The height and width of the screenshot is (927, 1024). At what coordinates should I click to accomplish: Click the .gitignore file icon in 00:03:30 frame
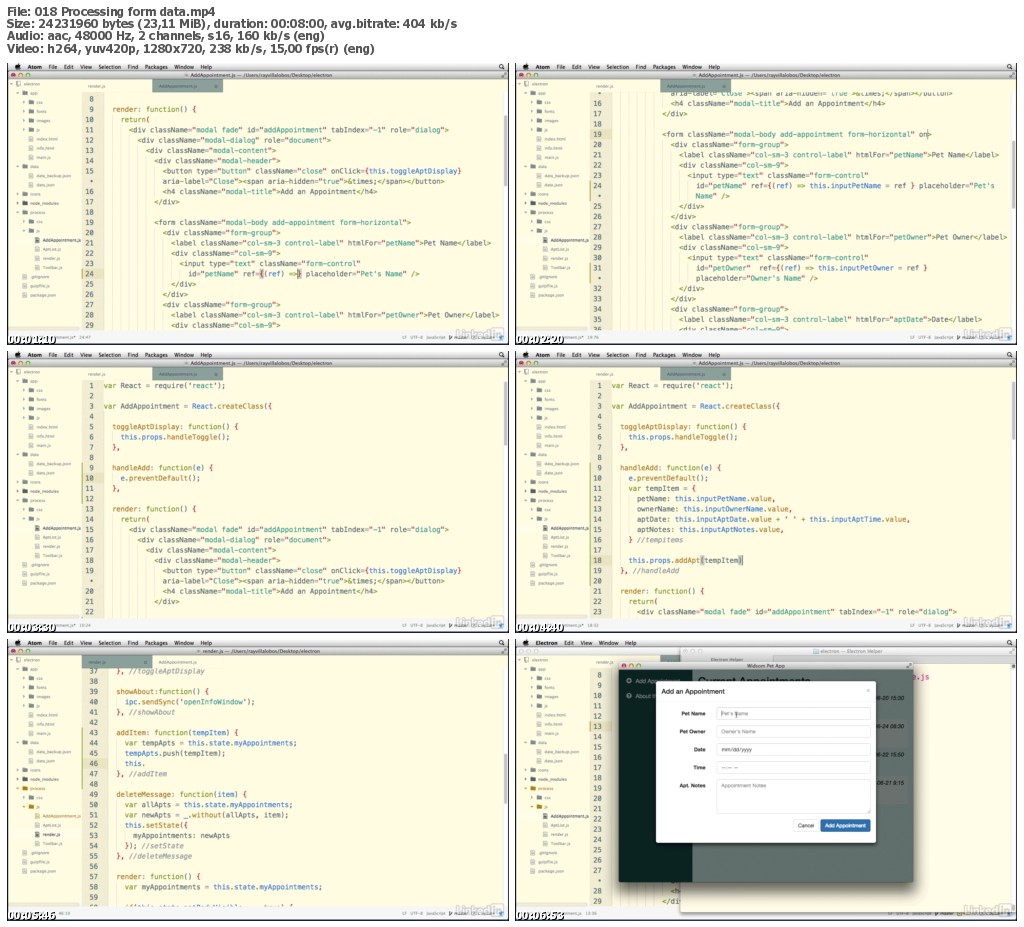tap(25, 564)
